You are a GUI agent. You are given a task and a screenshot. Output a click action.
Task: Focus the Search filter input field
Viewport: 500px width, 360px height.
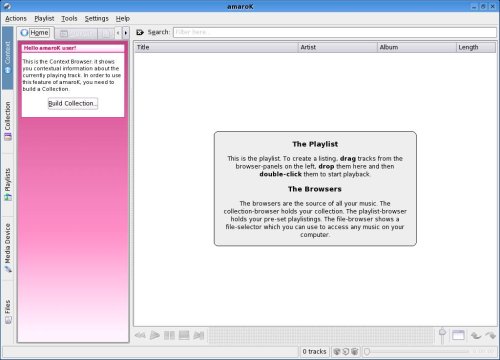(335, 32)
